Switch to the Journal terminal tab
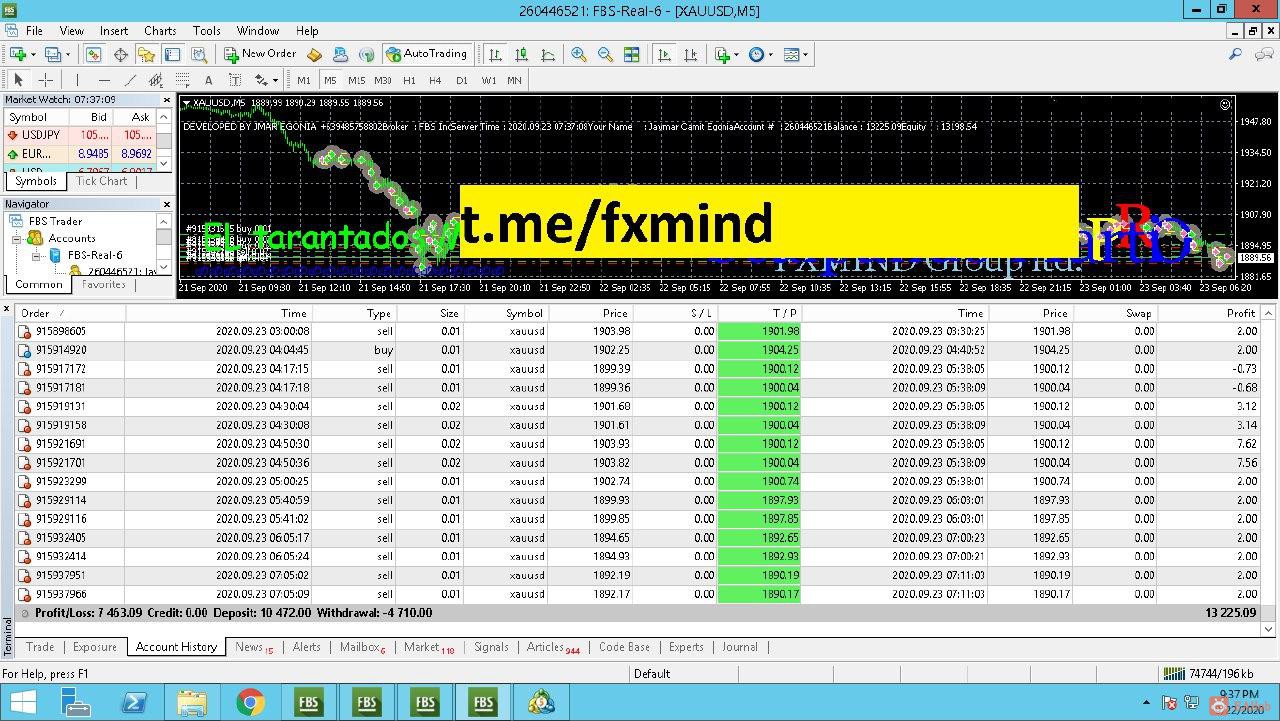Screen dimensions: 1280x721 pyautogui.click(x=740, y=647)
